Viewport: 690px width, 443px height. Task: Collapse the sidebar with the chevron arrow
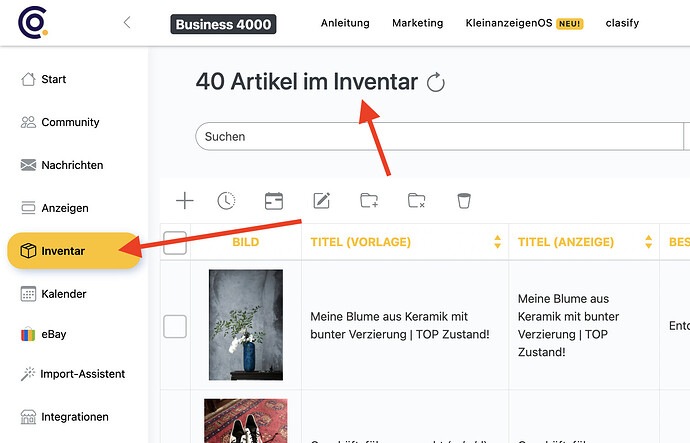coord(126,23)
